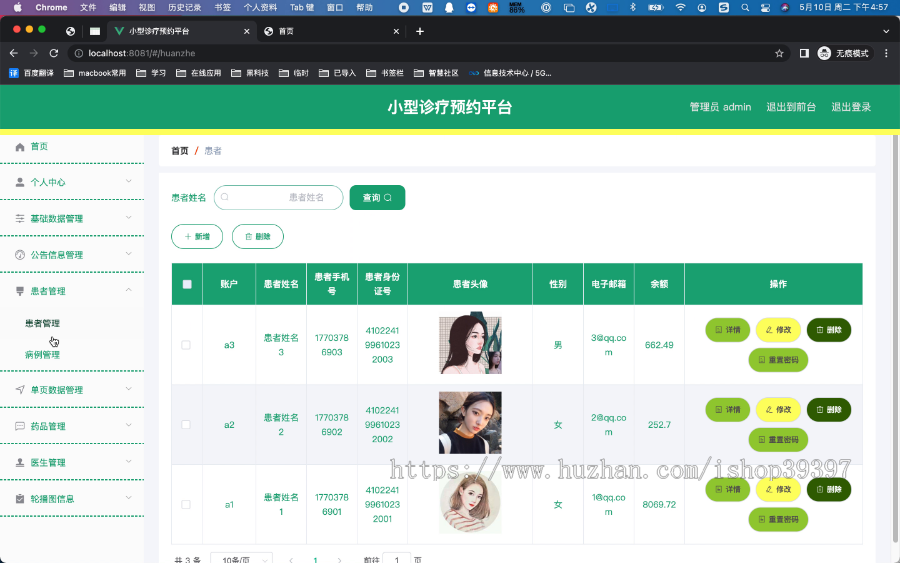Click the icon beside 公告信息管理

[20, 255]
